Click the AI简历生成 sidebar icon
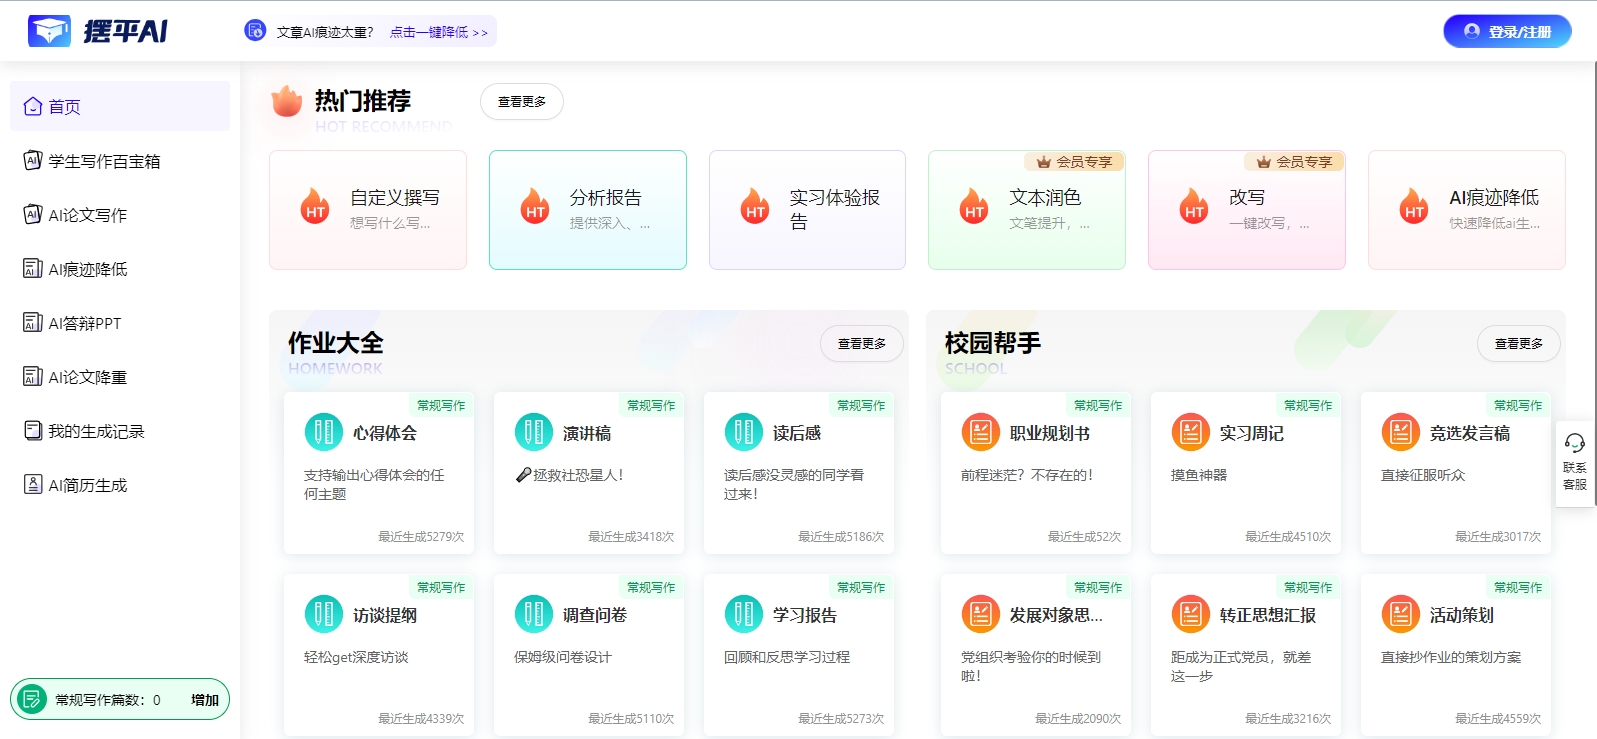Viewport: 1597px width, 739px height. pyautogui.click(x=33, y=484)
